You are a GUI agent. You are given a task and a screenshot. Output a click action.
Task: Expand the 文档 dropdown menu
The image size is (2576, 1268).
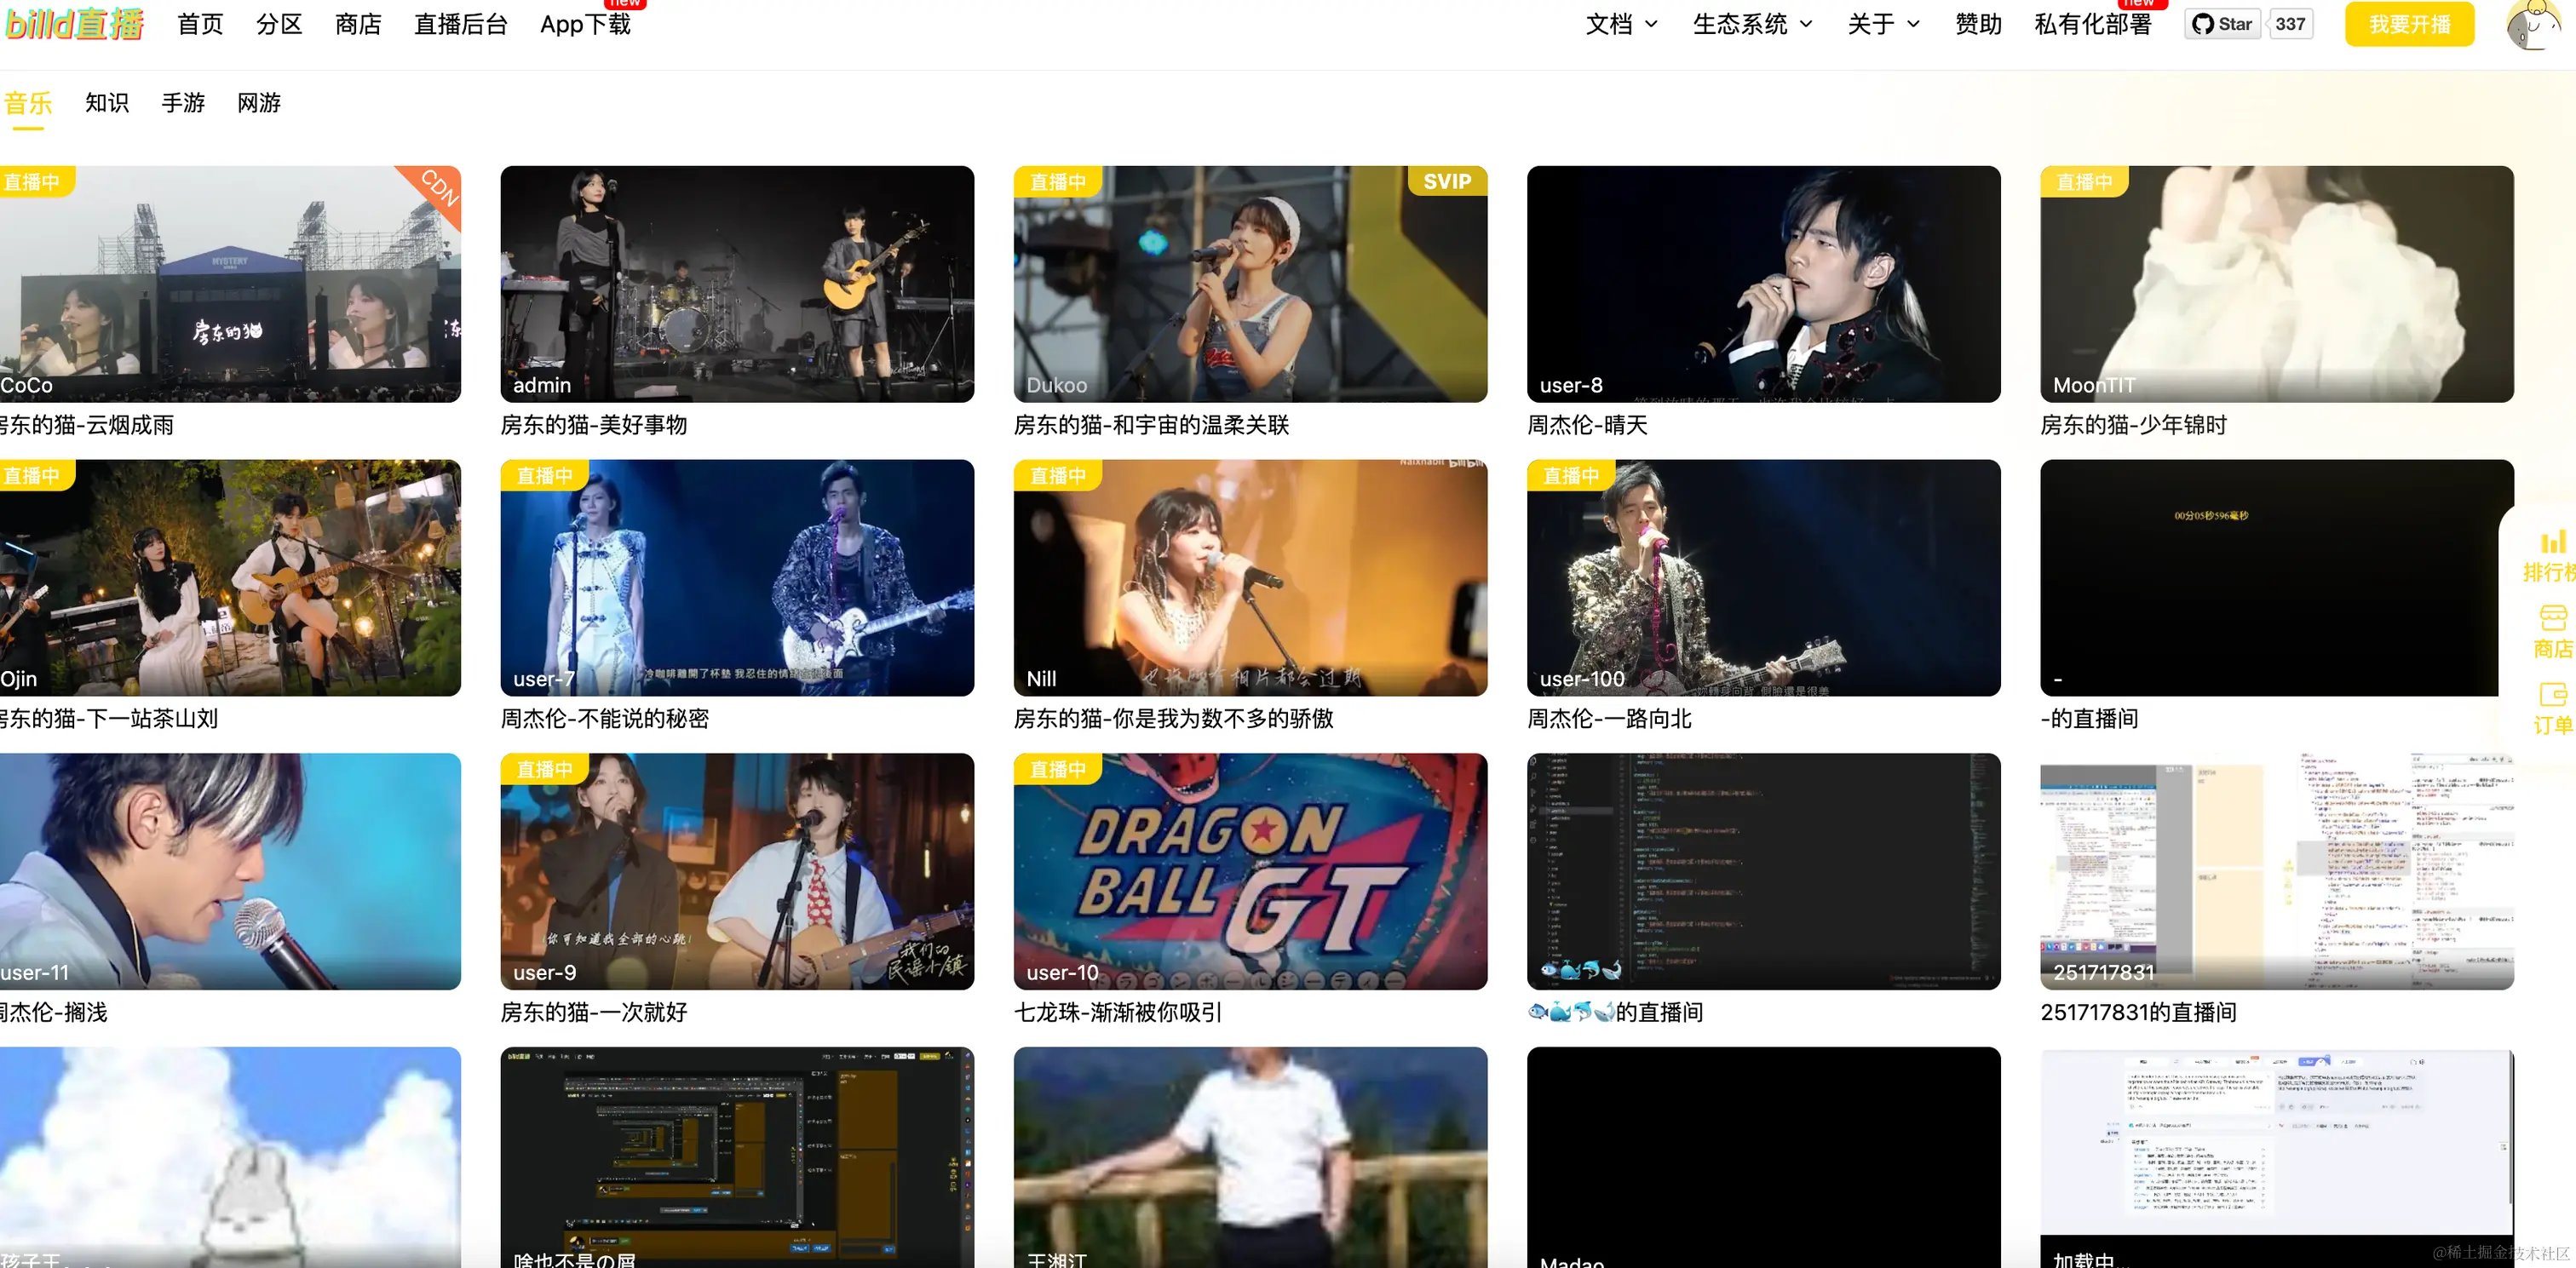pos(1621,24)
